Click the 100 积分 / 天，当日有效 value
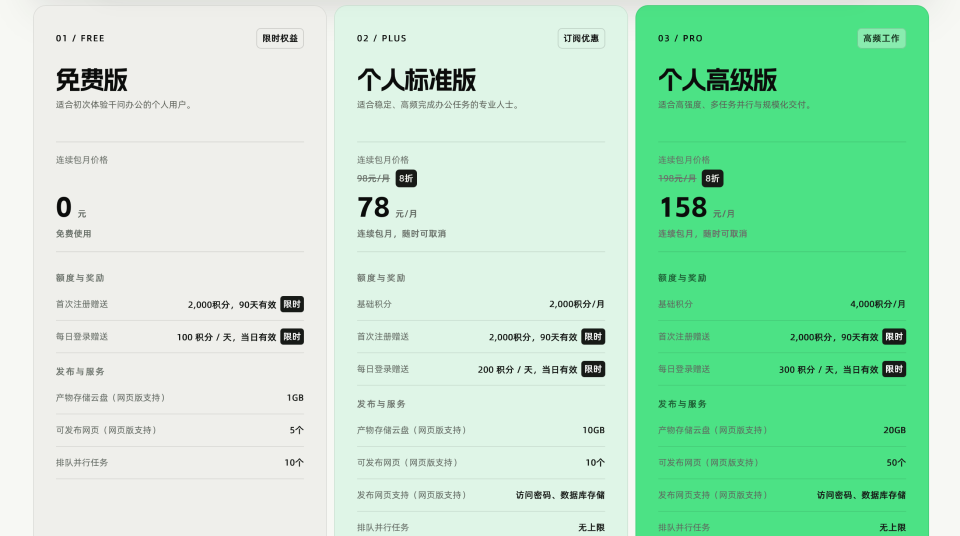 point(227,337)
